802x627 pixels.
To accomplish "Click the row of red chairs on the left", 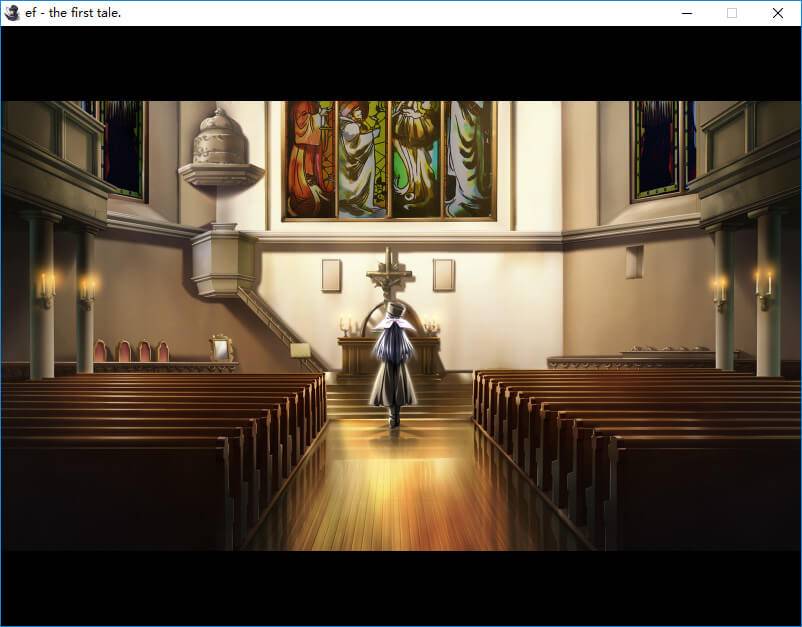I will pyautogui.click(x=131, y=351).
